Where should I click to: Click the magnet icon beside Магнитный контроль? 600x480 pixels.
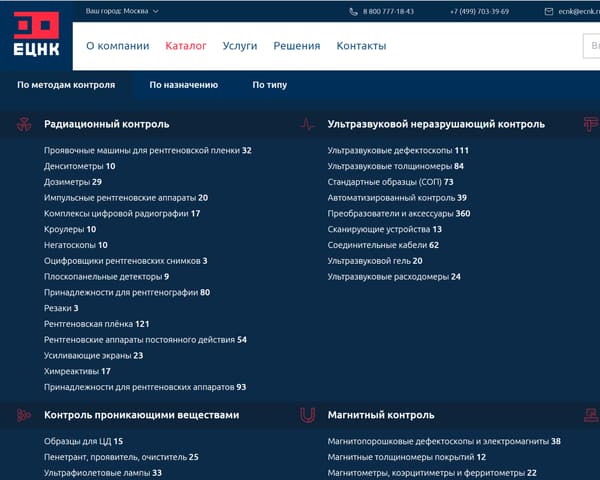click(308, 415)
